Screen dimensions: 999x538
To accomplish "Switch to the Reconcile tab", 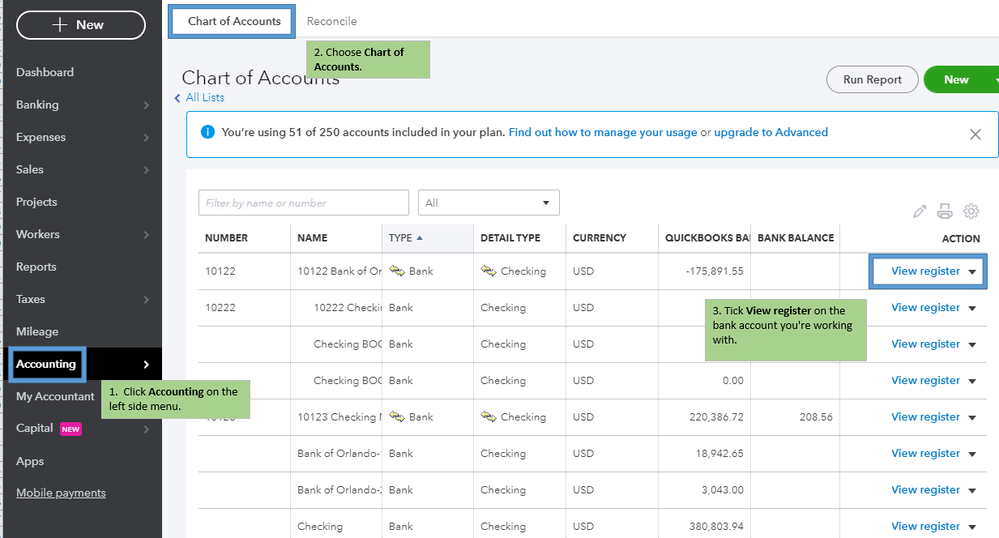I will pyautogui.click(x=332, y=21).
